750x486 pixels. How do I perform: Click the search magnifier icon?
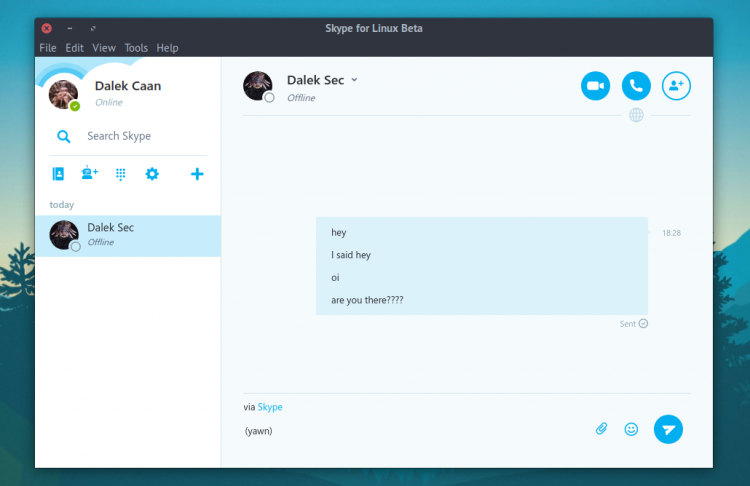[x=63, y=137]
